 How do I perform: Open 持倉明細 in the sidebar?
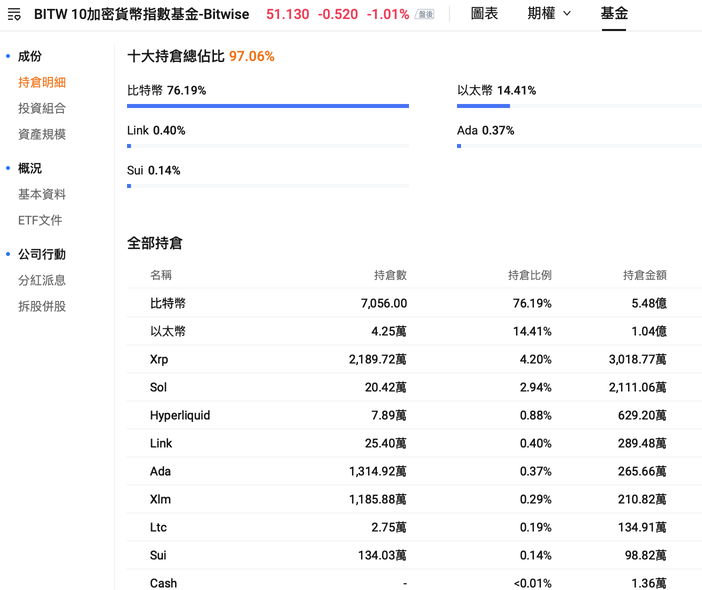click(42, 82)
